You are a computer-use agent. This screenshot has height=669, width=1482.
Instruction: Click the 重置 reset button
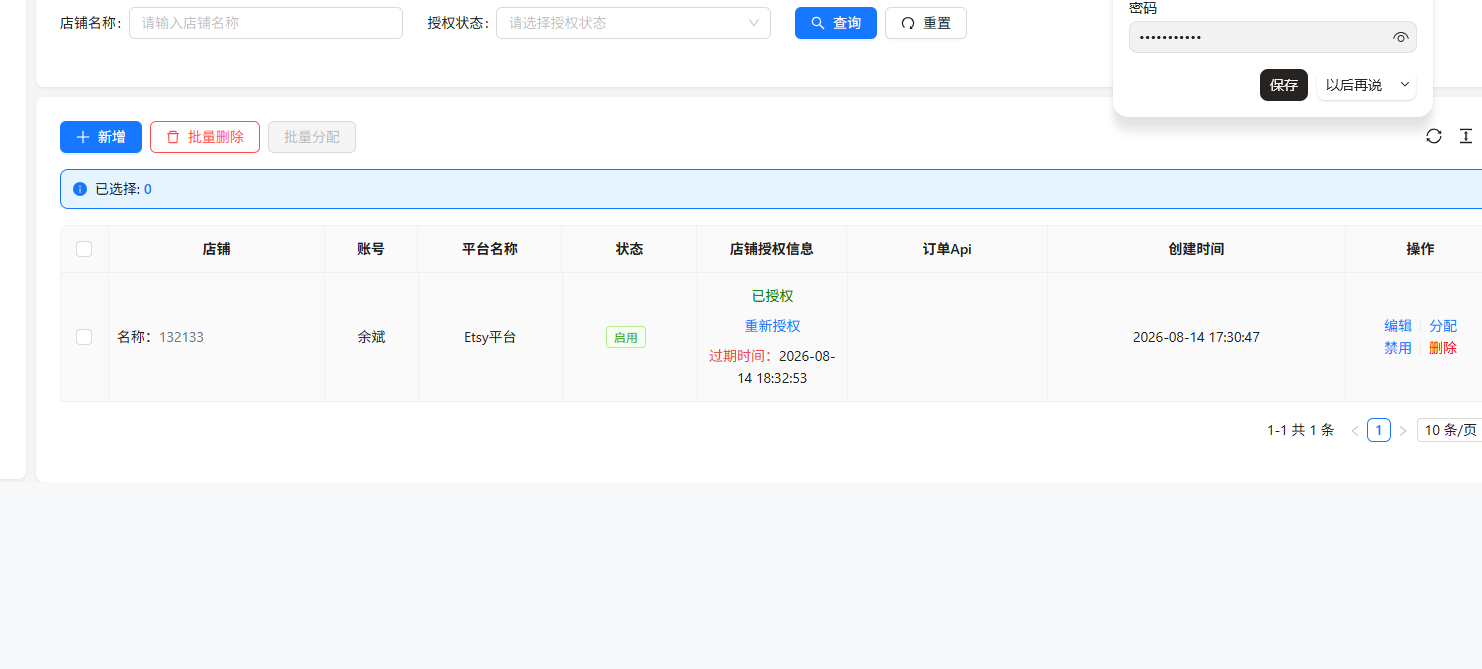(926, 23)
